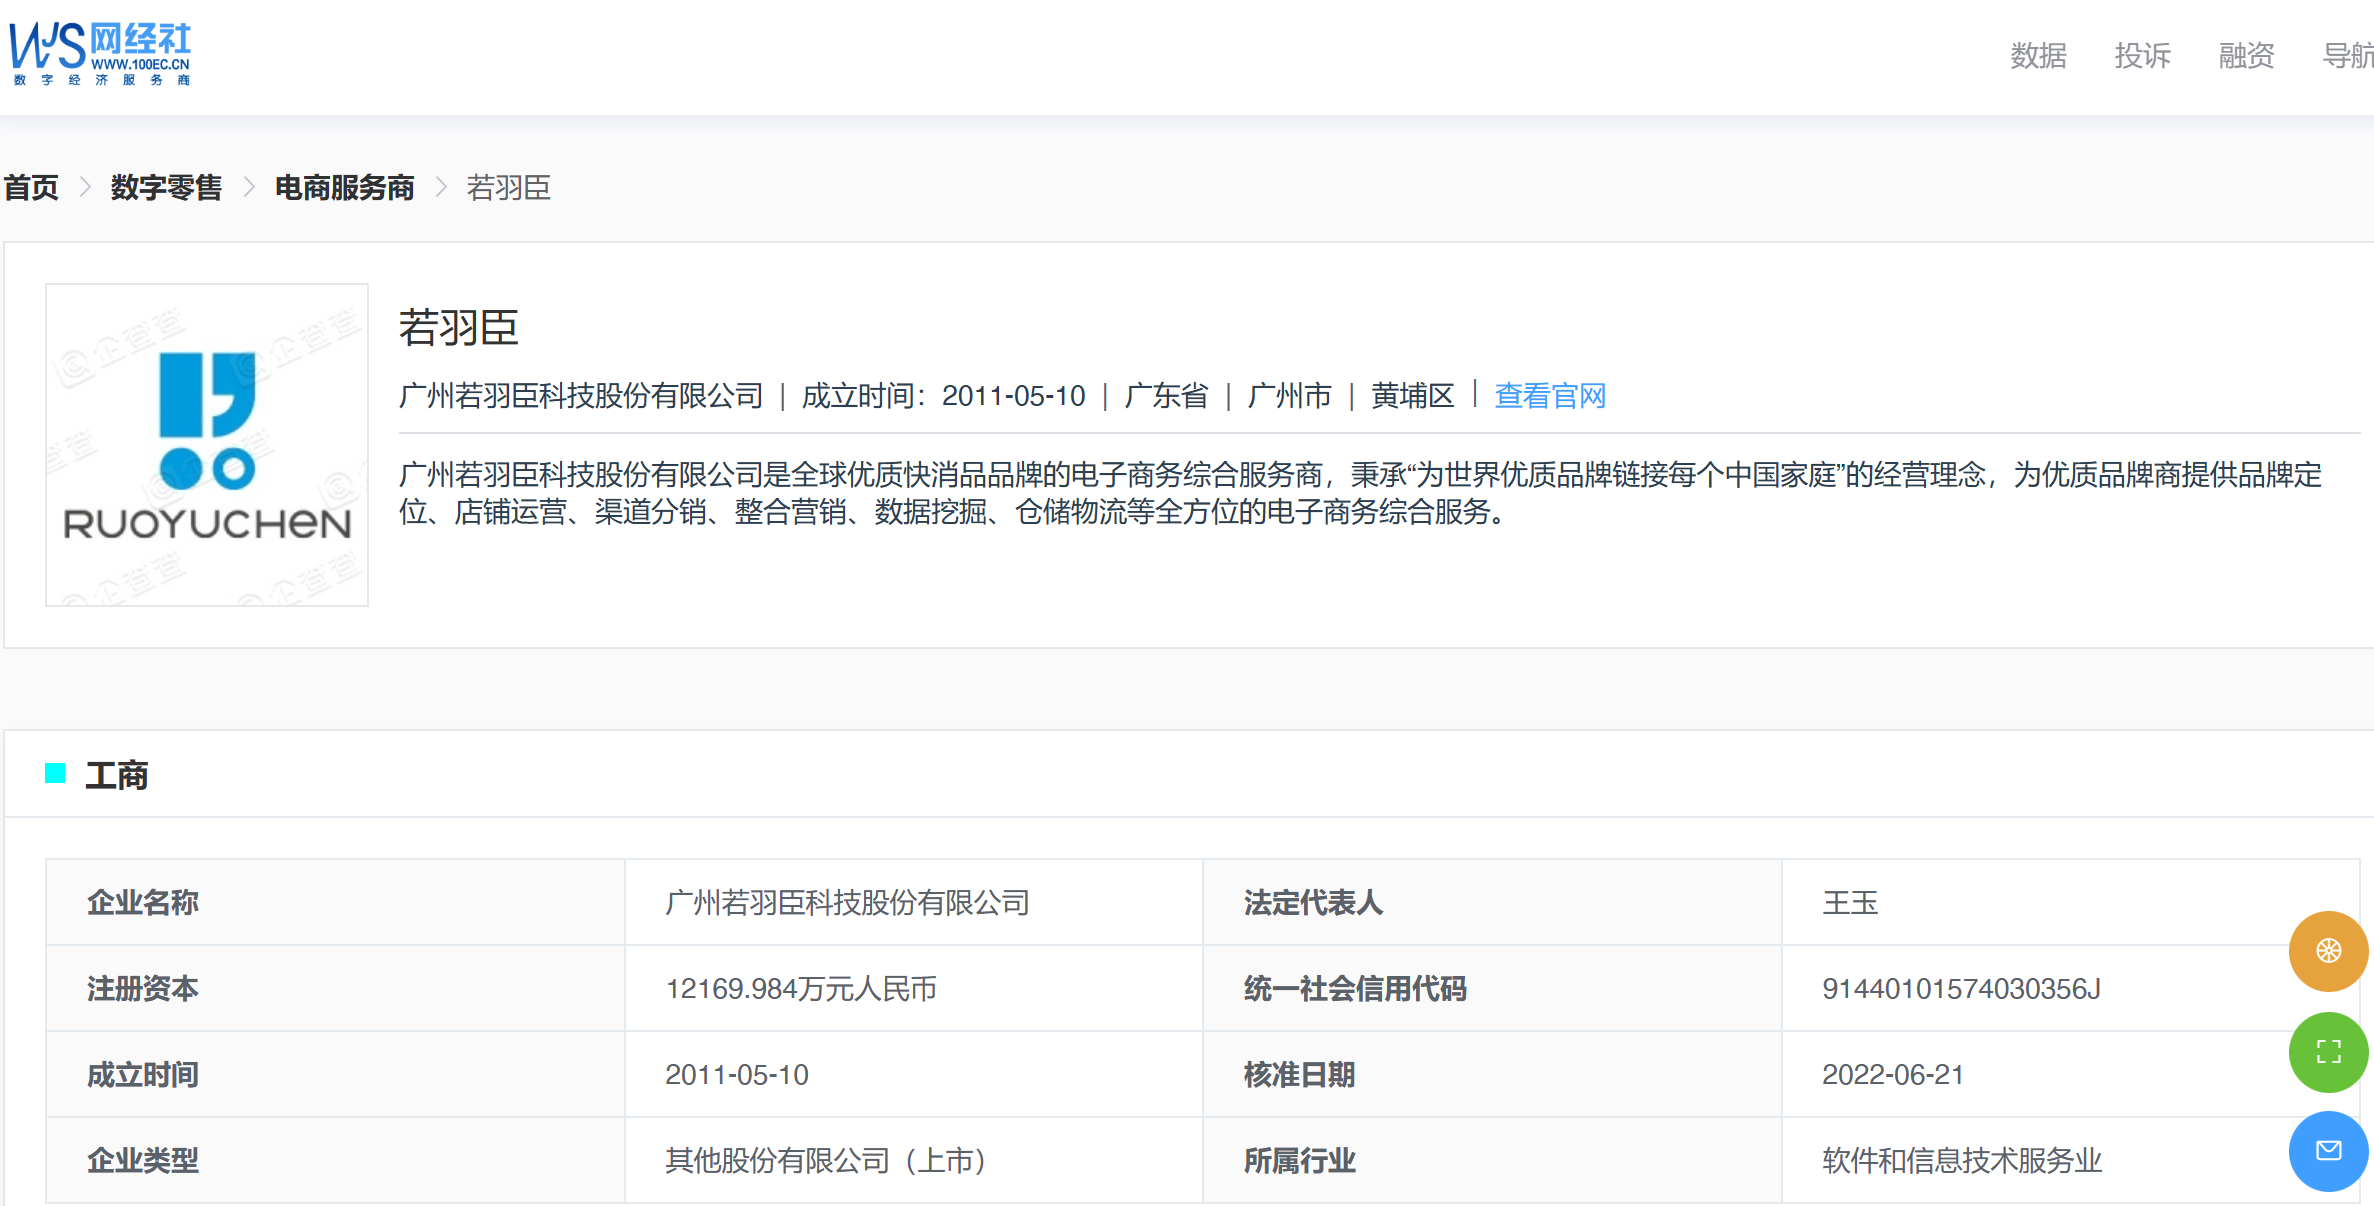Click the 王玉 table value
Screen dimensions: 2374x1206
1850,903
